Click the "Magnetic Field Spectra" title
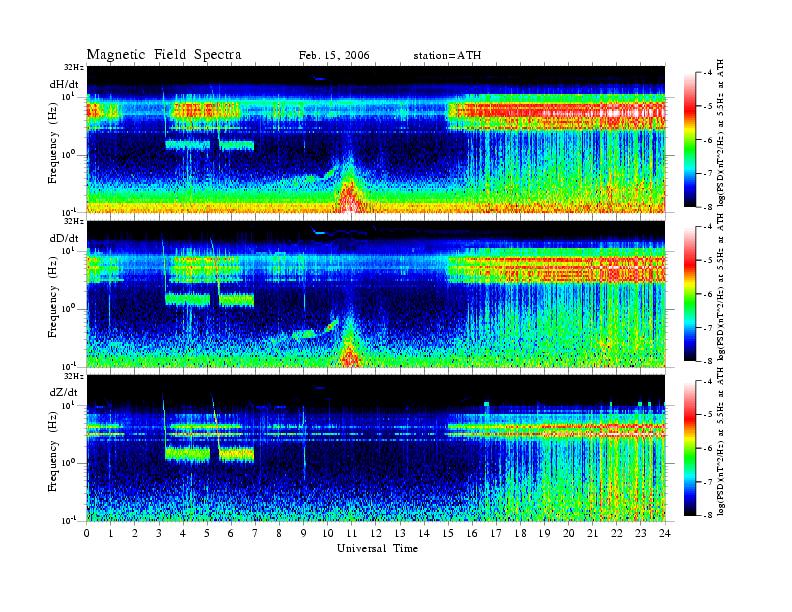Viewport: 792px width, 612px height. click(x=164, y=55)
